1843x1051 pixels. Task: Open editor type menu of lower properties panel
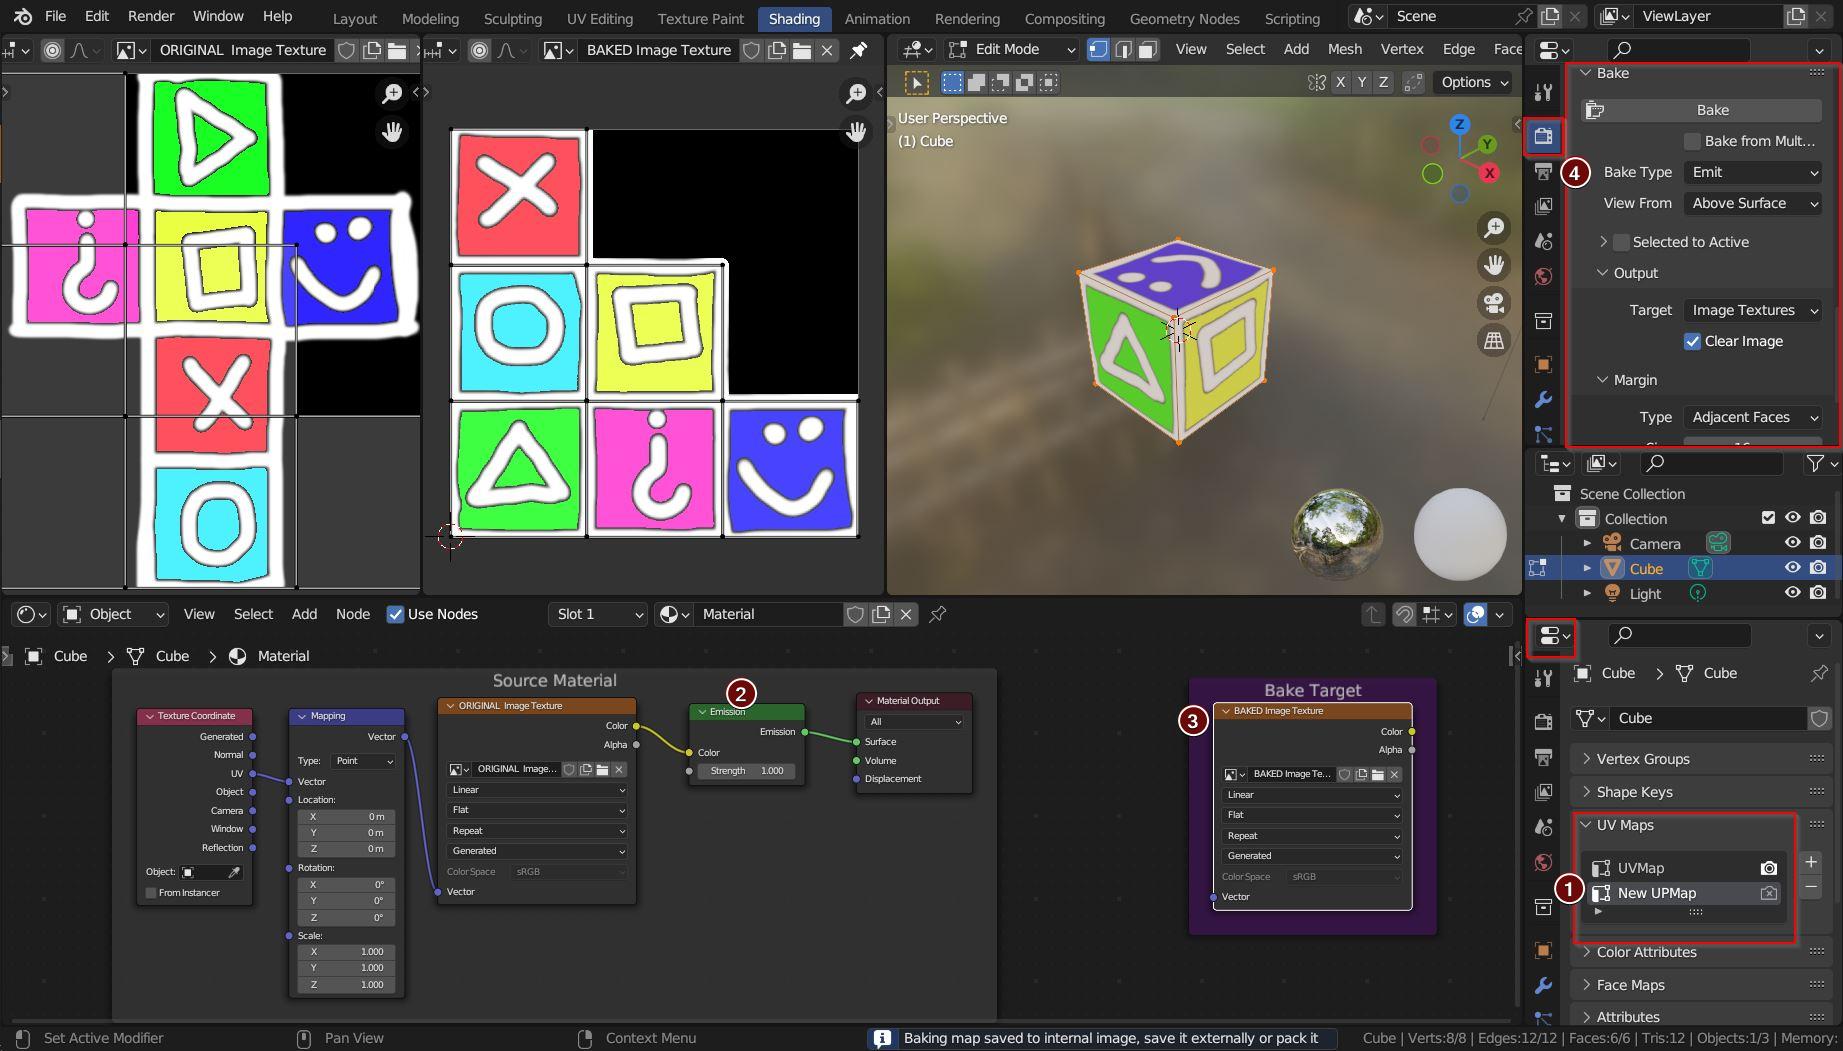click(1554, 636)
